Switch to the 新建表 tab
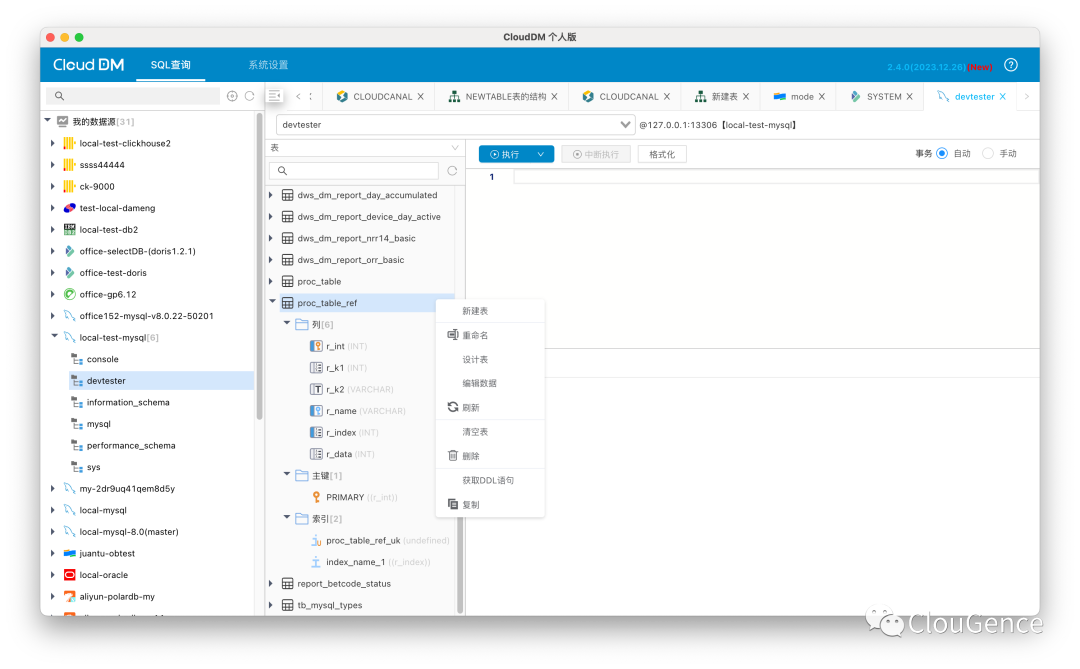1080x669 pixels. 725,96
